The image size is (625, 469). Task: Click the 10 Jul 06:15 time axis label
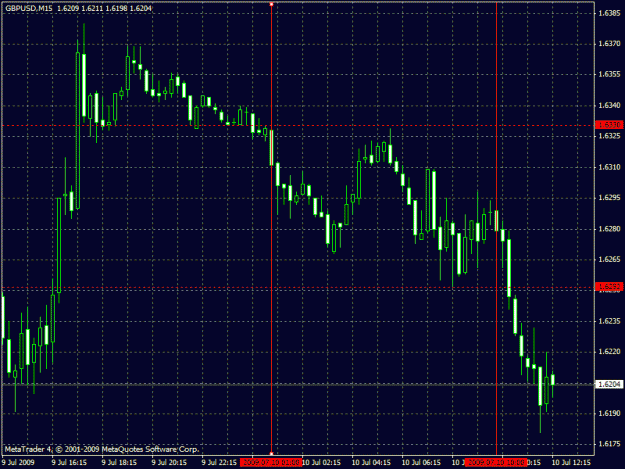421,463
